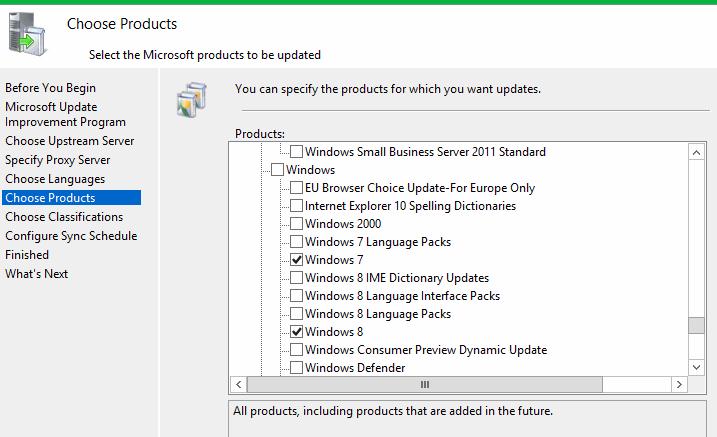Click the products books icon
Screen dimensions: 717x437
point(191,97)
